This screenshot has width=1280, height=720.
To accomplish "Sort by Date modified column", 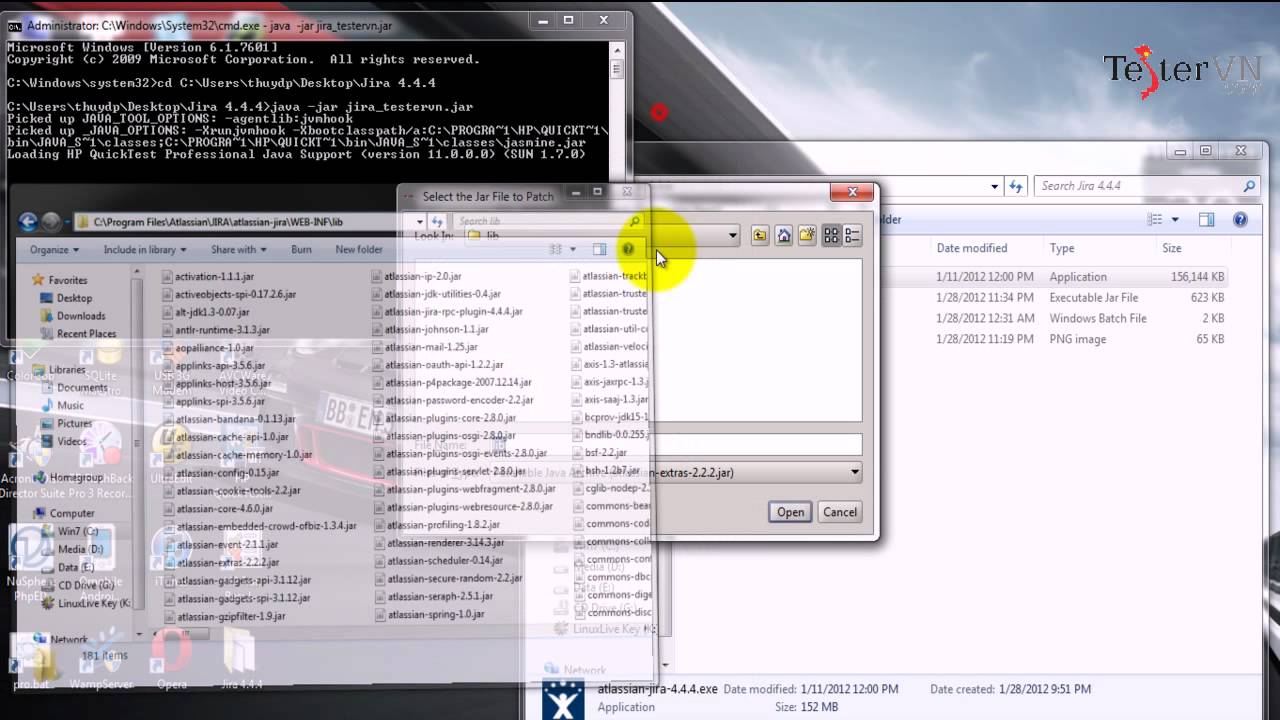I will click(x=971, y=248).
